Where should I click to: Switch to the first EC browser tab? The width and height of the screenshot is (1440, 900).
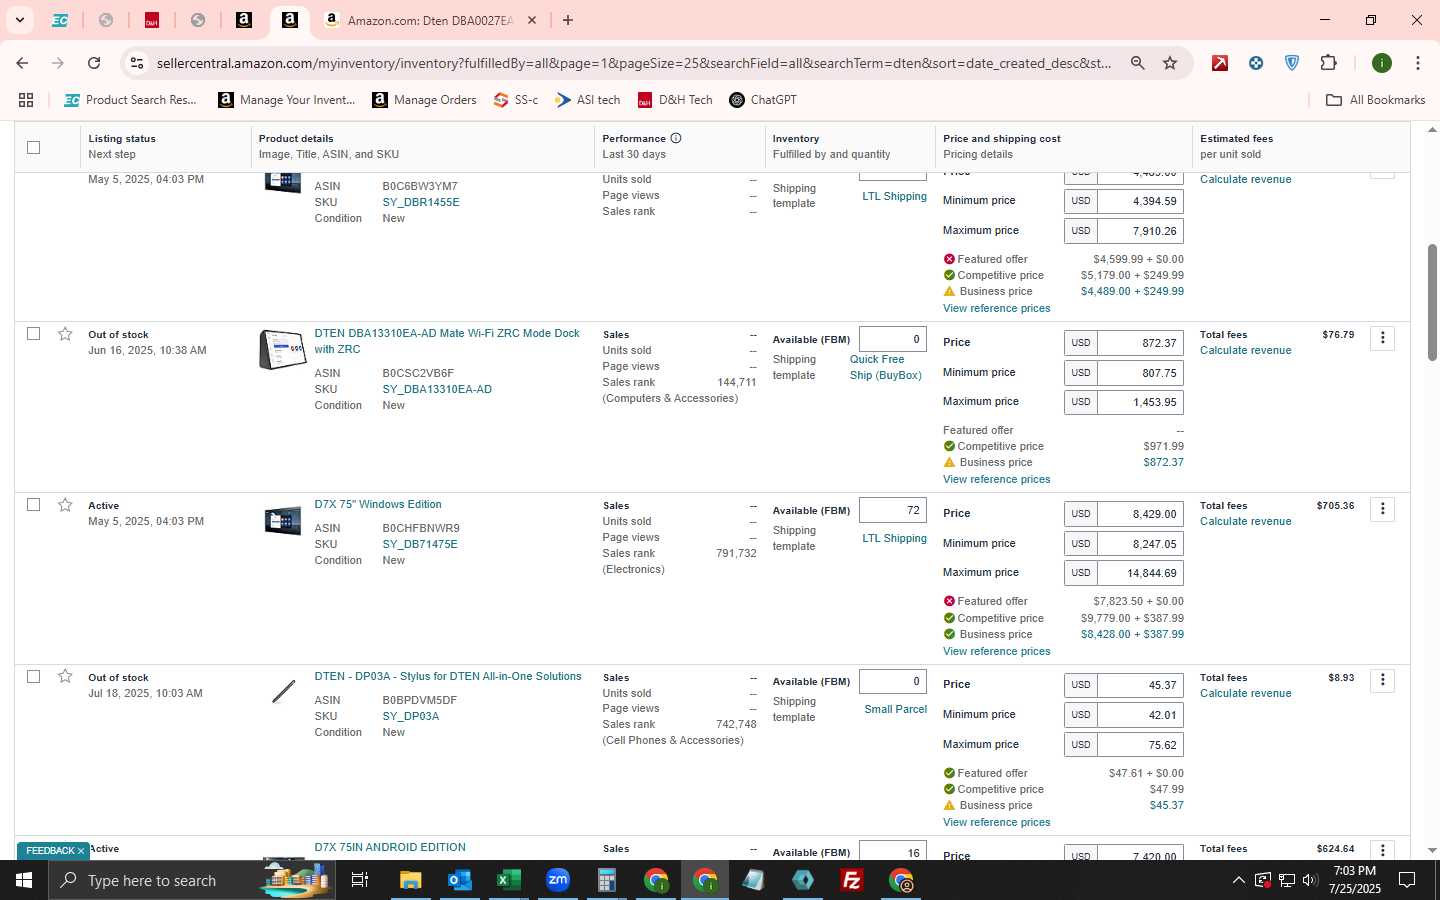click(60, 20)
